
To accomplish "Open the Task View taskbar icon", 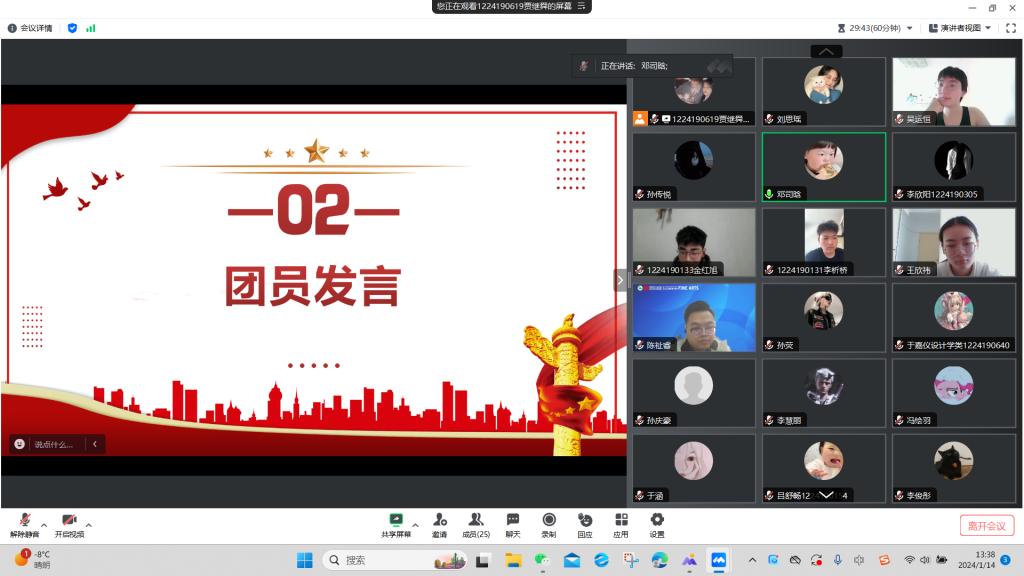I will click(483, 560).
